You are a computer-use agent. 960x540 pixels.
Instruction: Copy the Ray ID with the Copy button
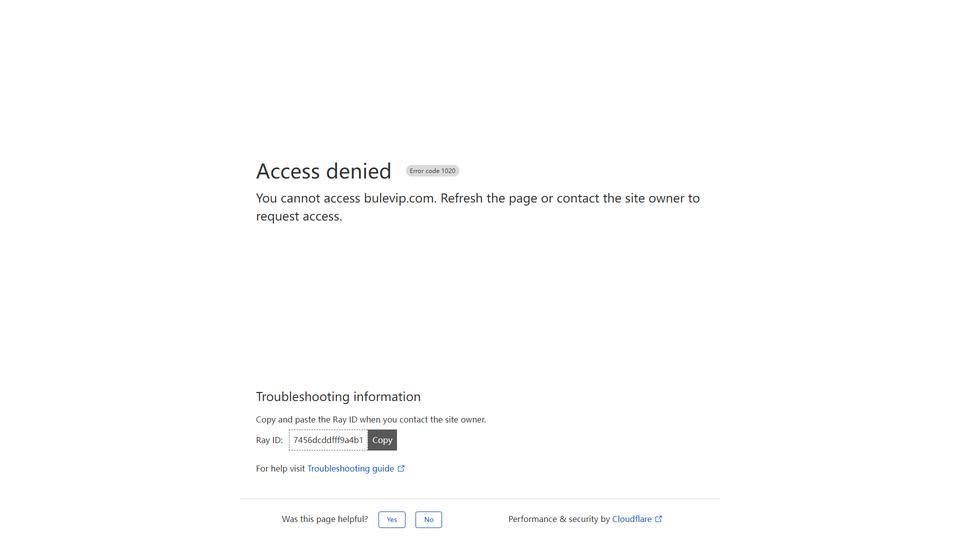pyautogui.click(x=382, y=440)
